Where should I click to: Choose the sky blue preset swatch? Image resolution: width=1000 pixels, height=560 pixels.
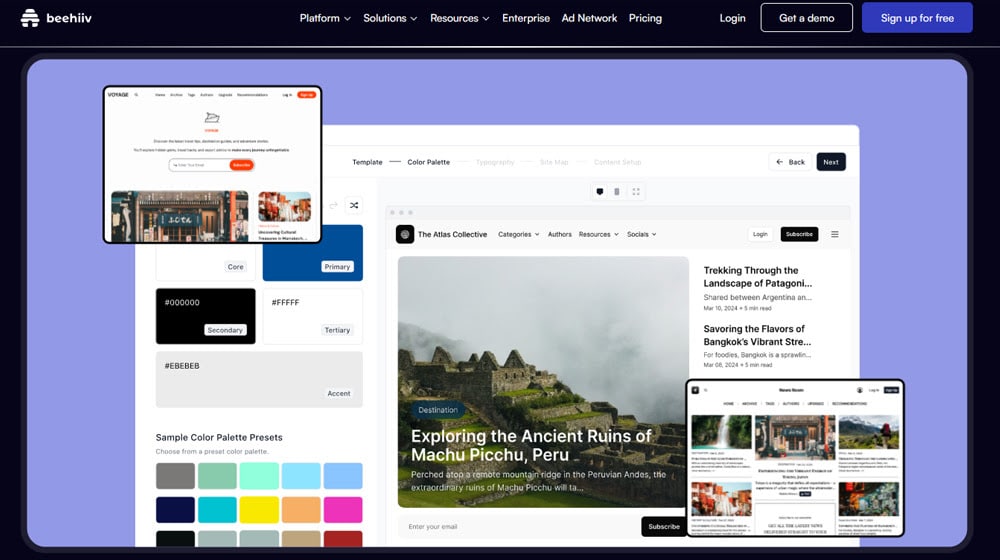tap(301, 476)
